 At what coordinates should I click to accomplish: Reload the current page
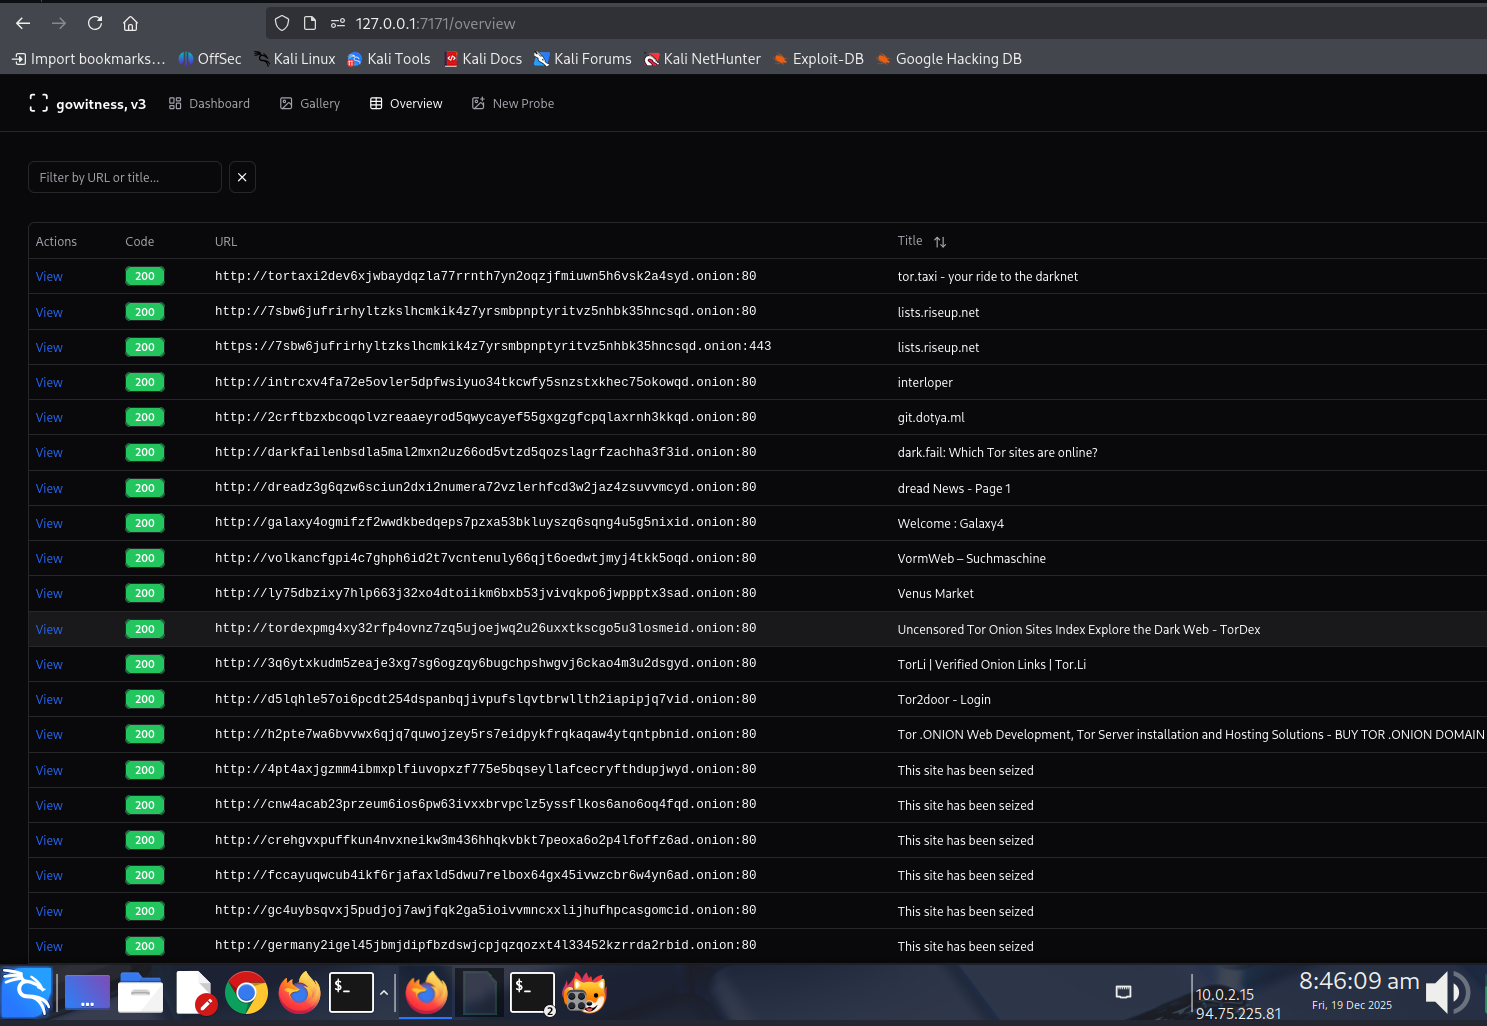tap(95, 23)
